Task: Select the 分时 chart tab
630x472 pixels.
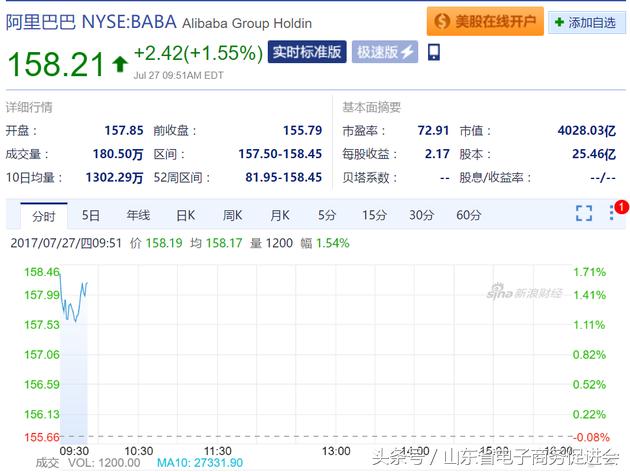Action: pyautogui.click(x=43, y=215)
